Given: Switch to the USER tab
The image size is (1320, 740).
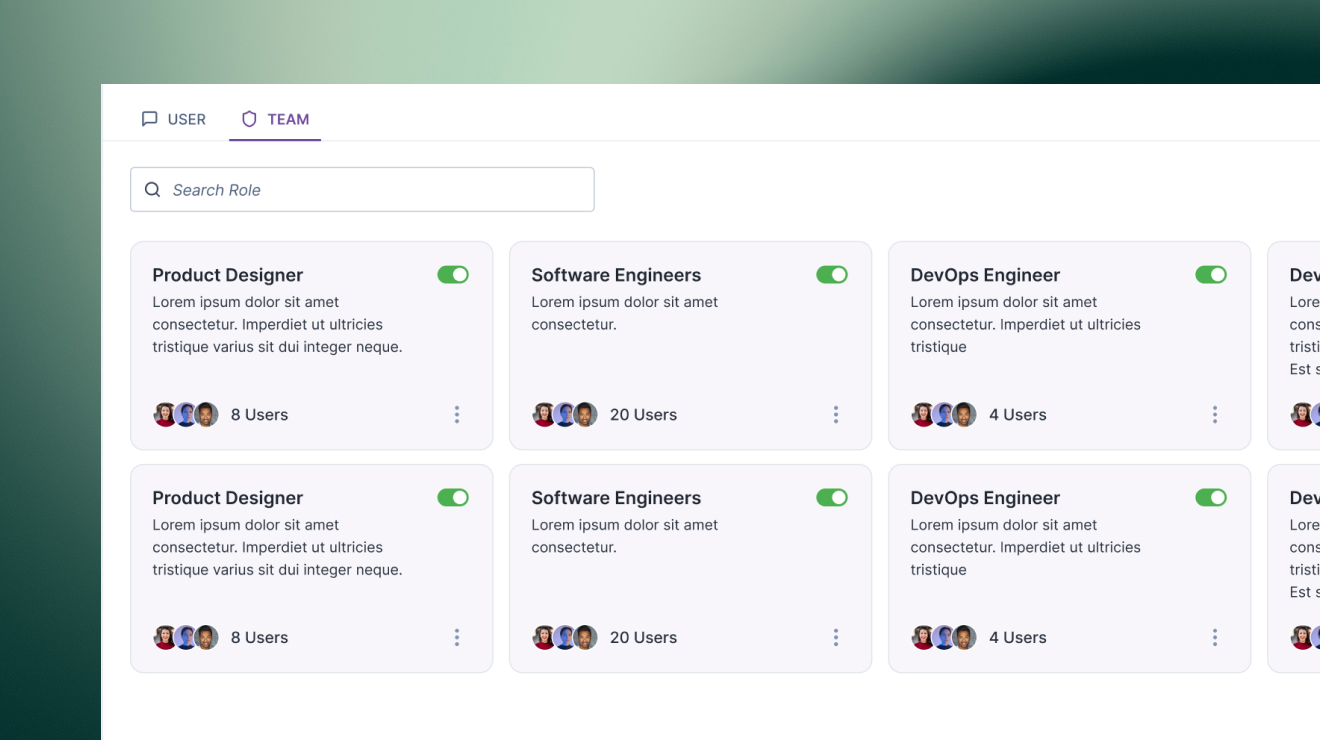Looking at the screenshot, I should pos(174,119).
